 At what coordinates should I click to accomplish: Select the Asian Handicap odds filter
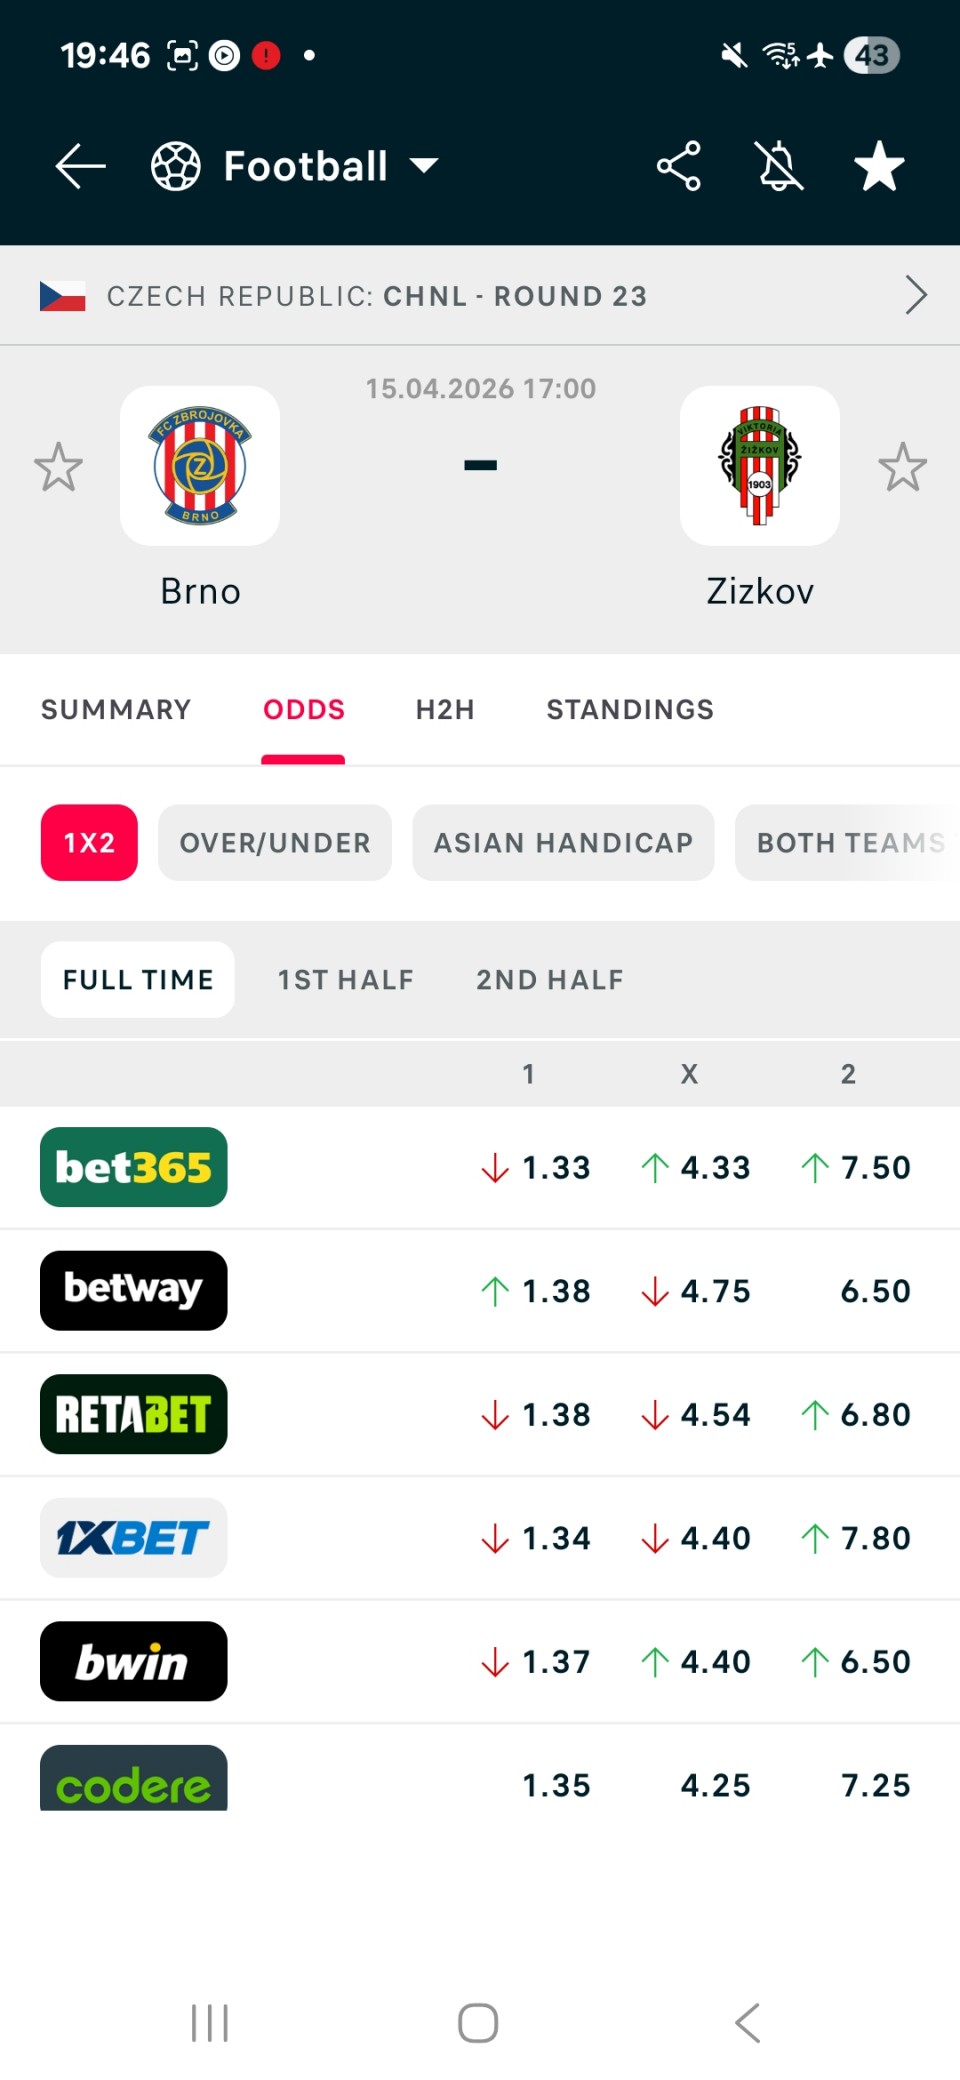point(563,843)
